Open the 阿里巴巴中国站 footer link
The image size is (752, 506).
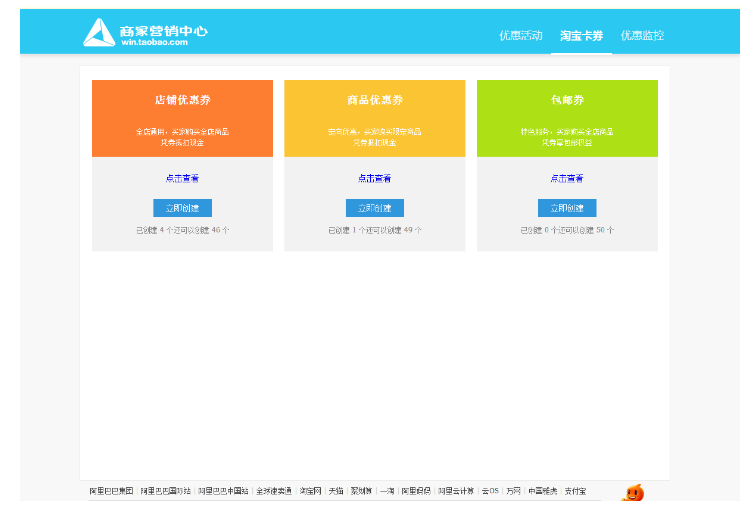pos(223,491)
